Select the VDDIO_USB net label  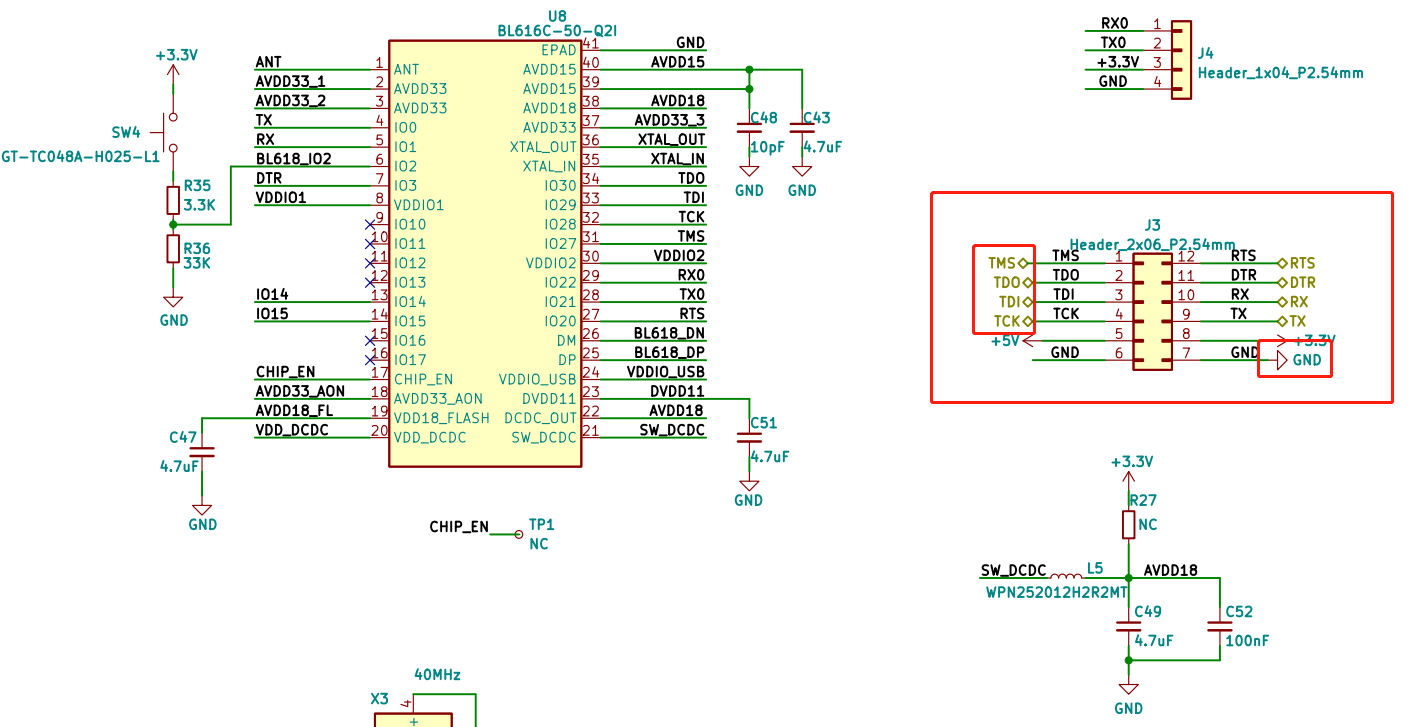click(x=666, y=372)
